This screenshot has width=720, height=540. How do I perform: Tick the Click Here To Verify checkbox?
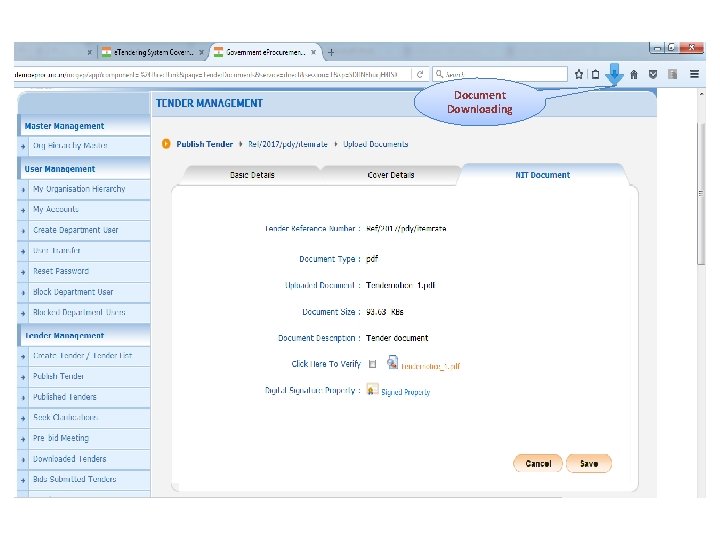(372, 364)
